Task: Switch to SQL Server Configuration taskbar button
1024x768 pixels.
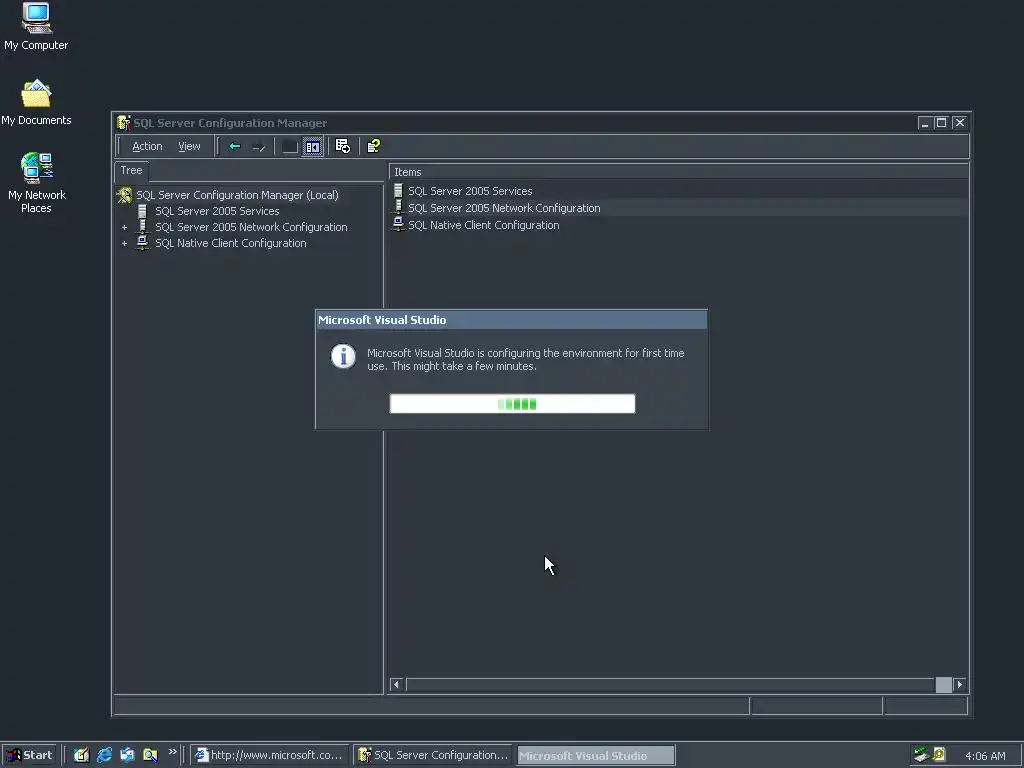Action: click(434, 755)
